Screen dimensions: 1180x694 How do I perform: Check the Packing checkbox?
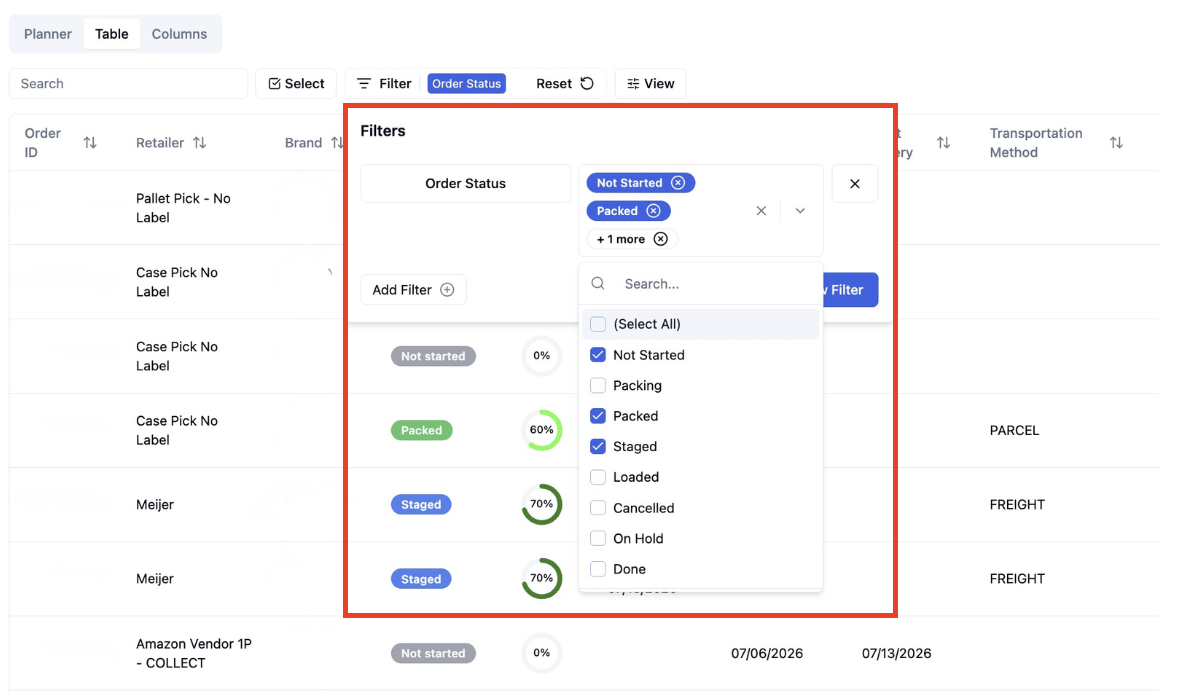[x=598, y=385]
